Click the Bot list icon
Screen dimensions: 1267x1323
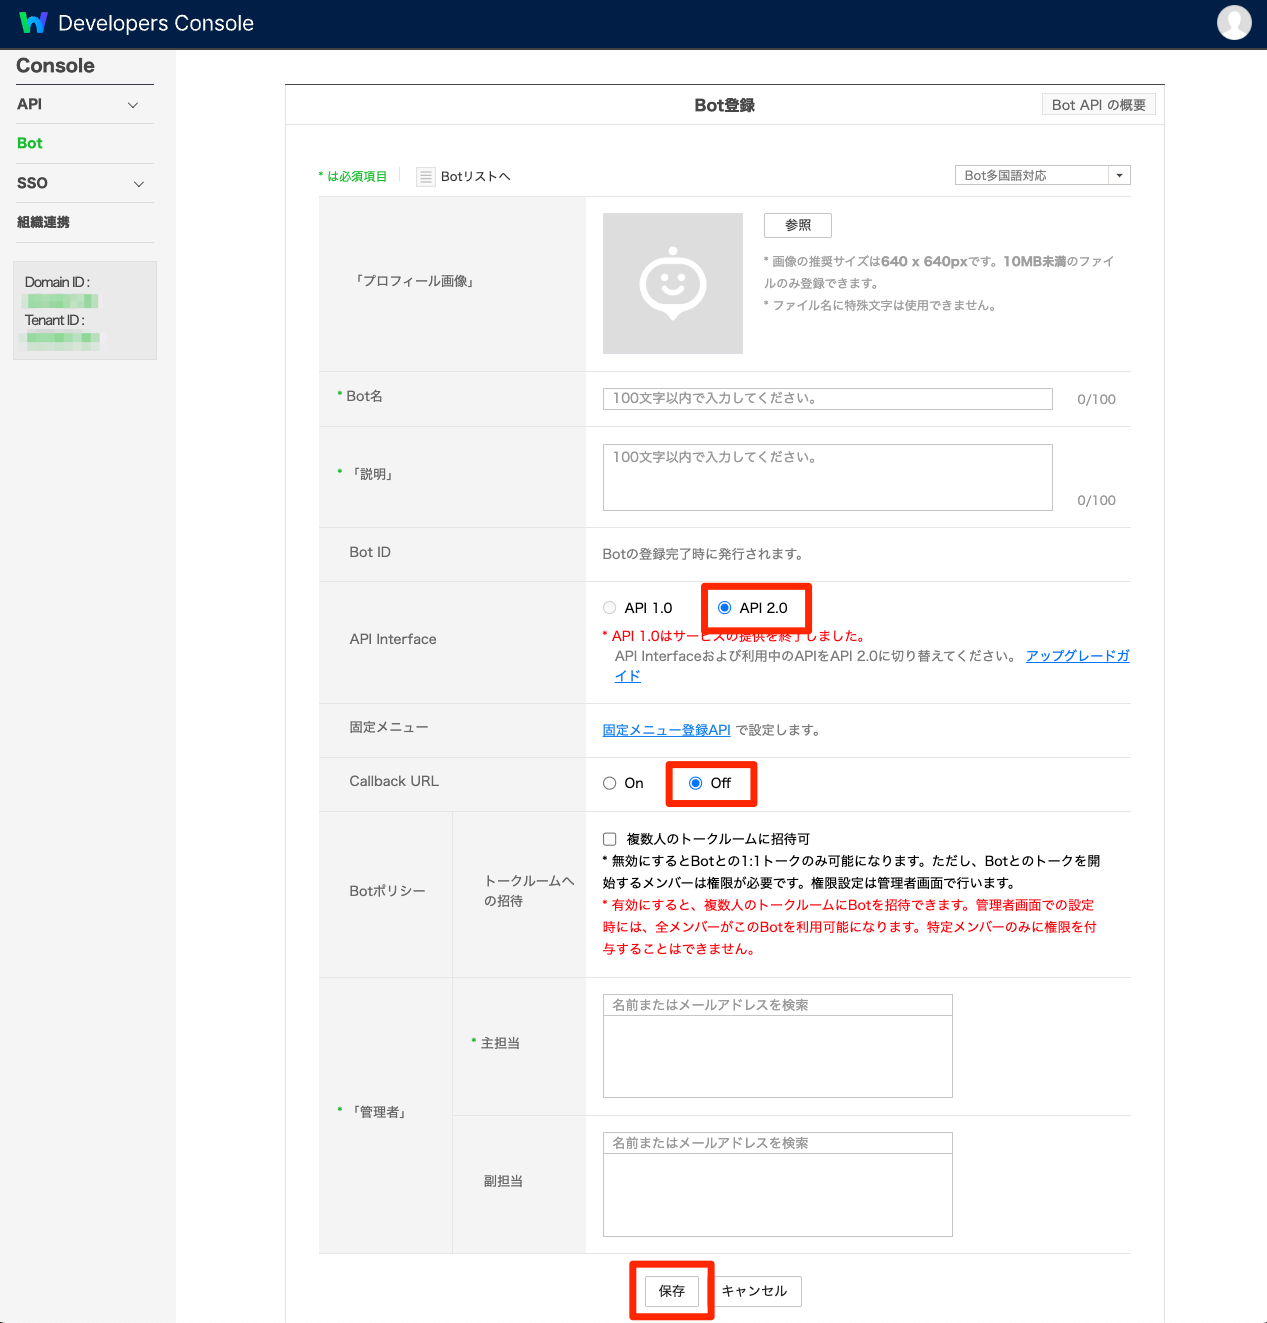click(x=426, y=177)
